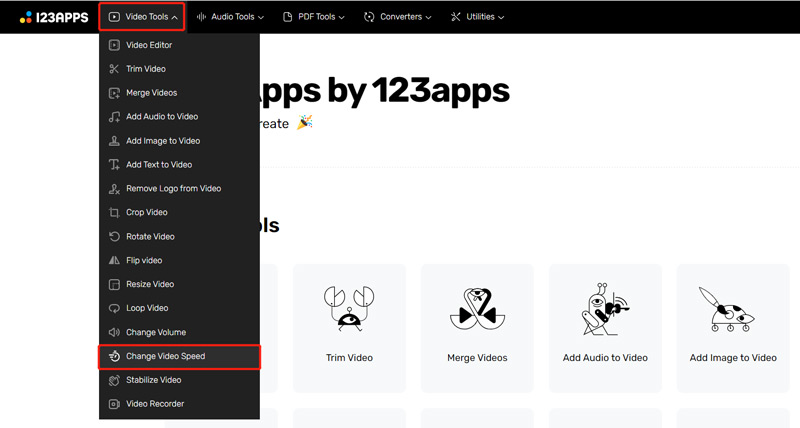800x428 pixels.
Task: Select Change Volume menu entry
Action: pos(179,332)
